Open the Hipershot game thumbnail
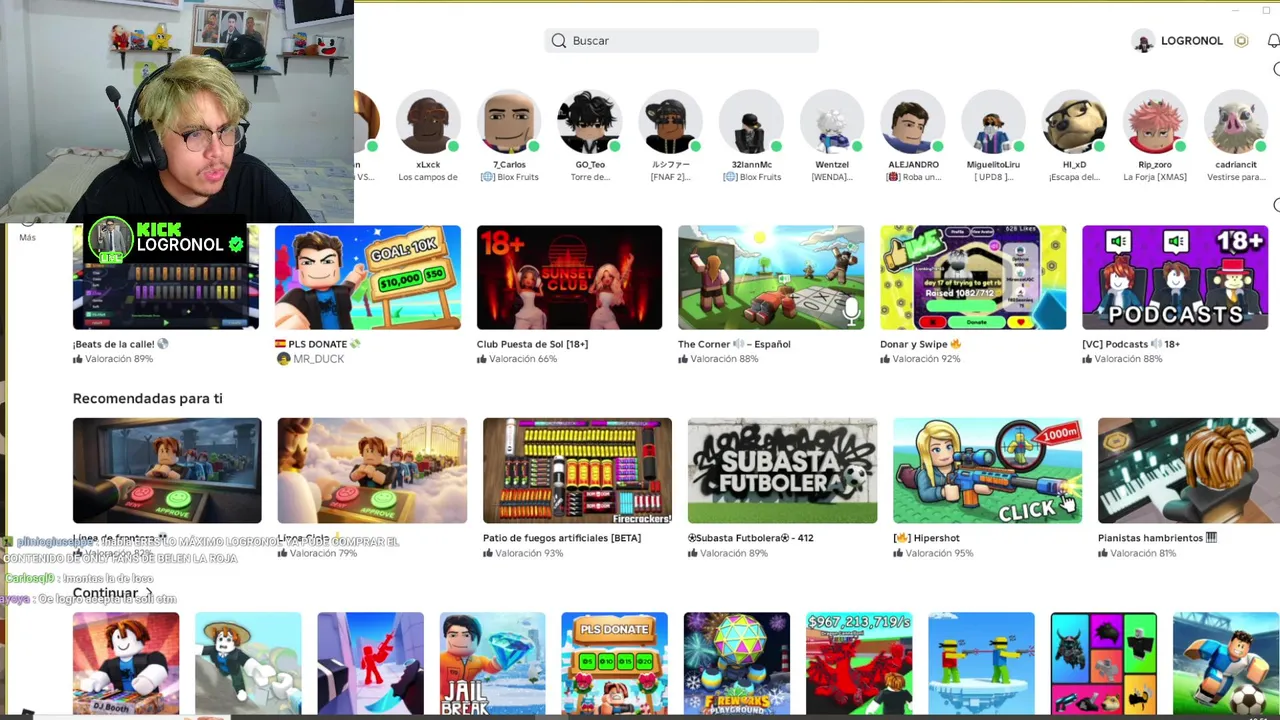This screenshot has height=720, width=1280. point(987,470)
